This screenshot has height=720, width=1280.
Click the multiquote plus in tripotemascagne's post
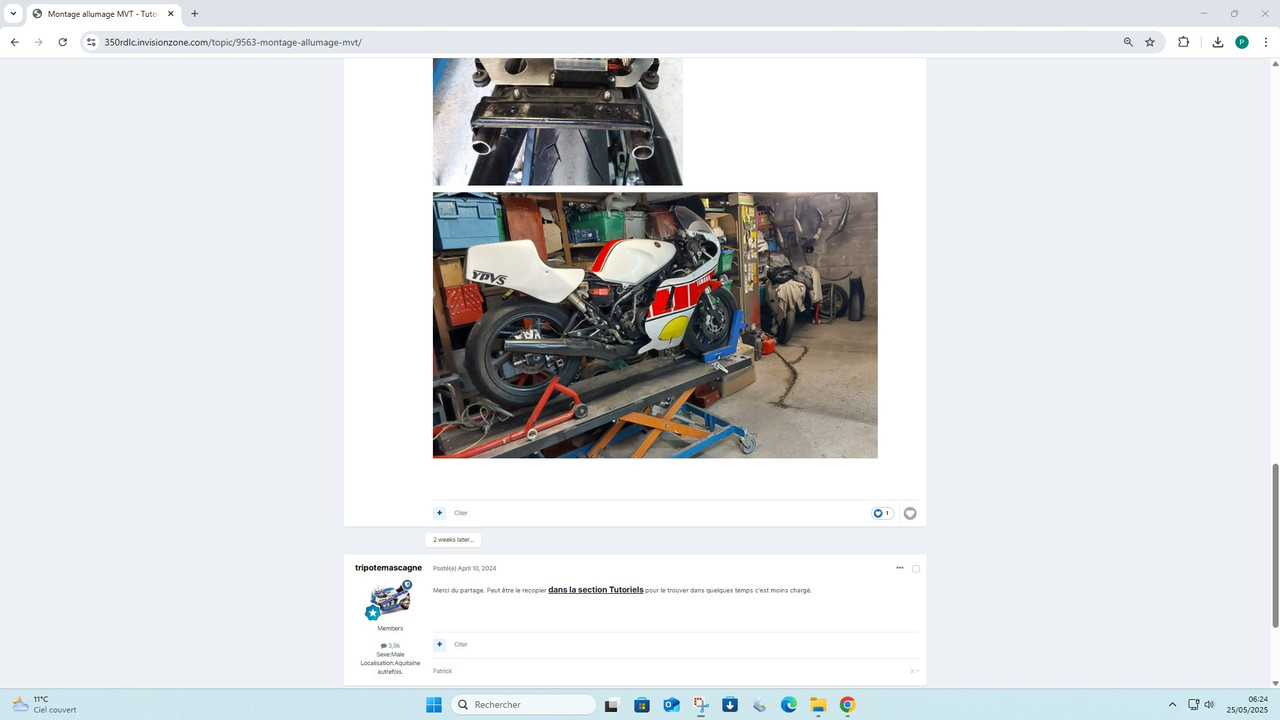439,644
